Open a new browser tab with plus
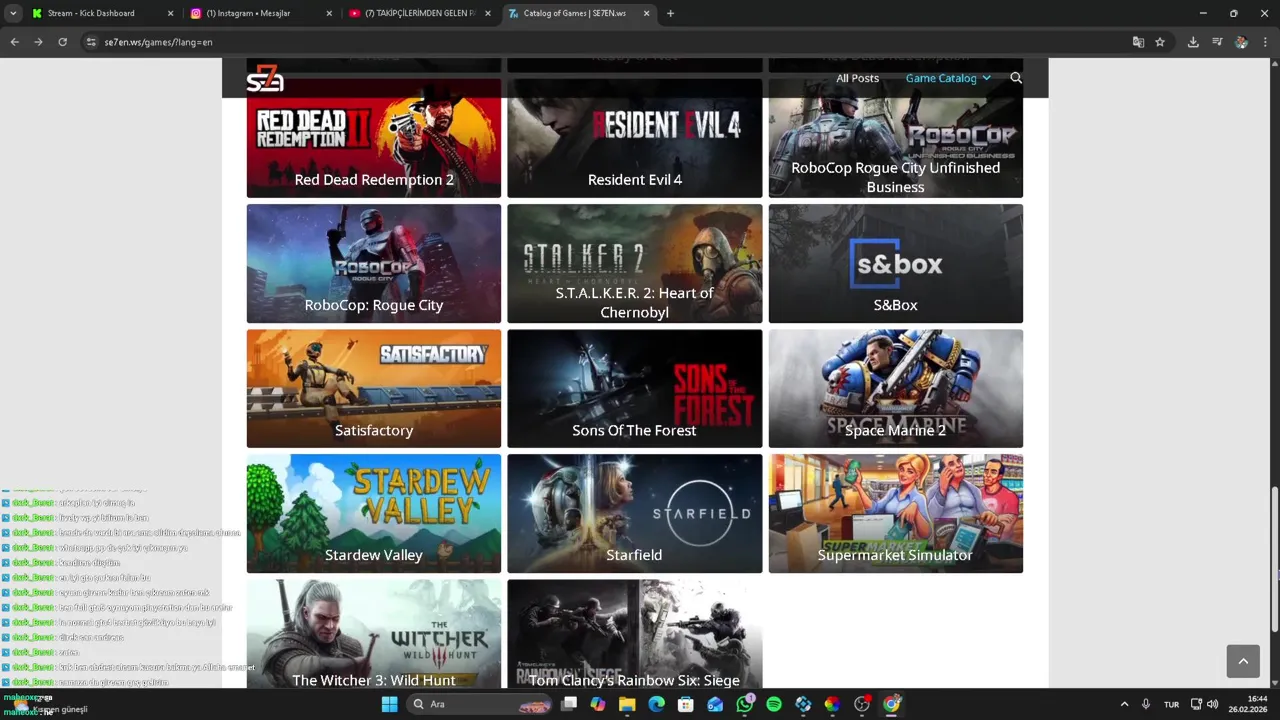The image size is (1280, 720). pyautogui.click(x=670, y=13)
